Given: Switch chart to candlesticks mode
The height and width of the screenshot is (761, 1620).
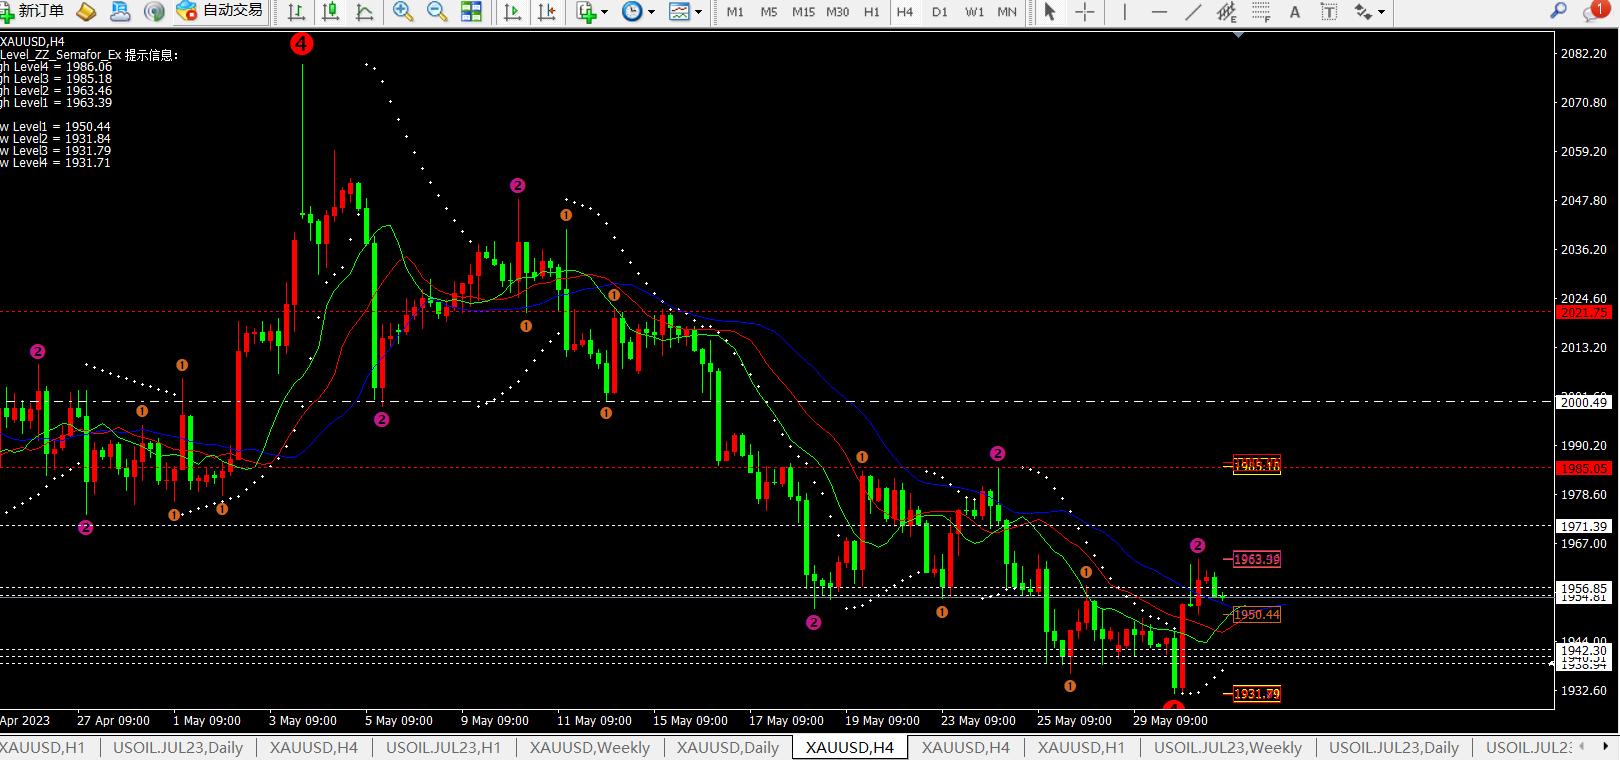Looking at the screenshot, I should [331, 12].
